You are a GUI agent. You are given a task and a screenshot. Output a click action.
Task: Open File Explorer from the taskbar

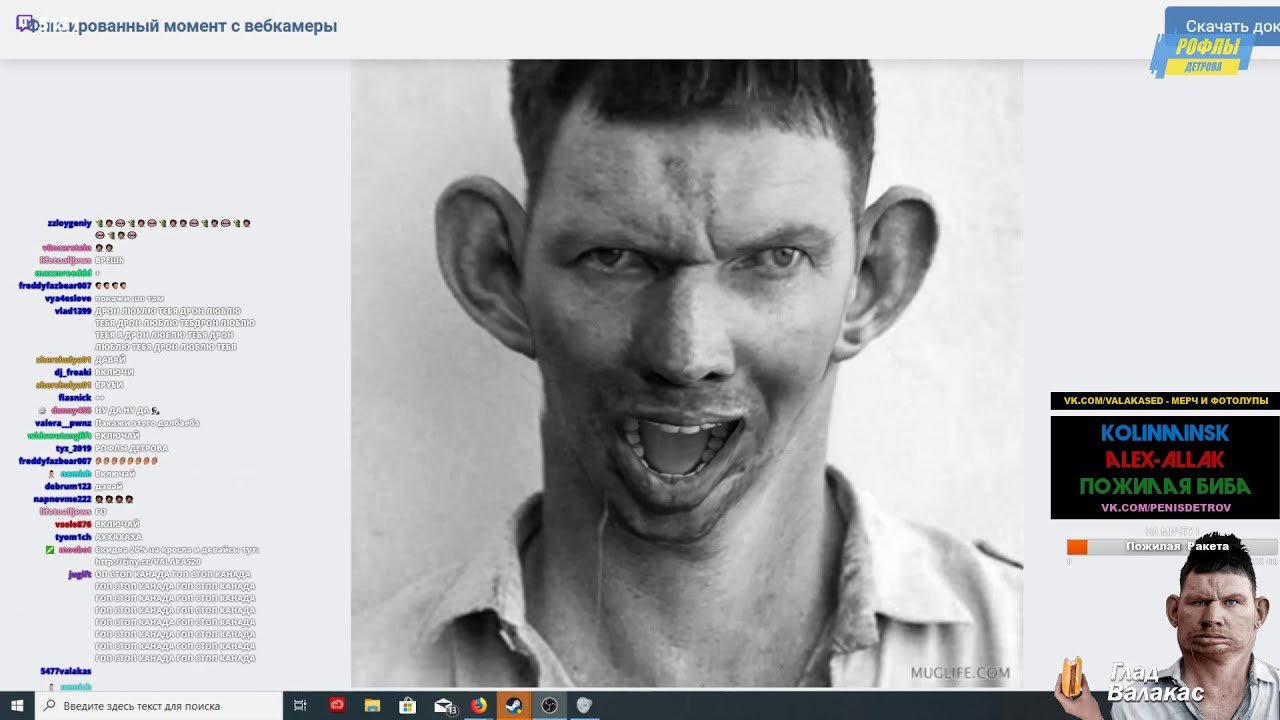[372, 705]
